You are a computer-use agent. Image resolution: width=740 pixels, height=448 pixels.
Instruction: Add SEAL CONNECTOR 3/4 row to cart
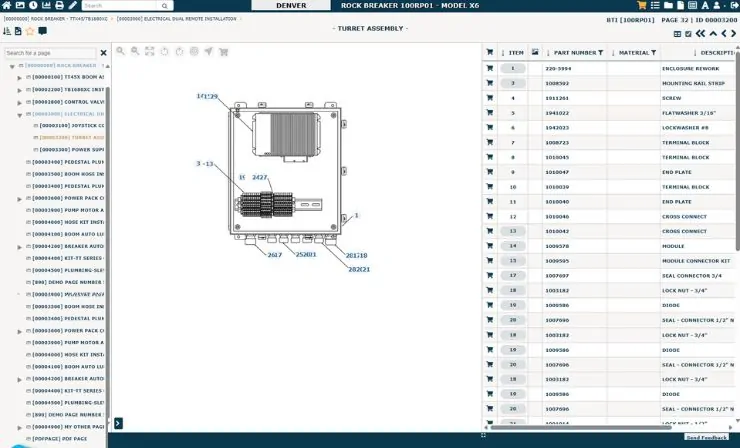pos(489,275)
